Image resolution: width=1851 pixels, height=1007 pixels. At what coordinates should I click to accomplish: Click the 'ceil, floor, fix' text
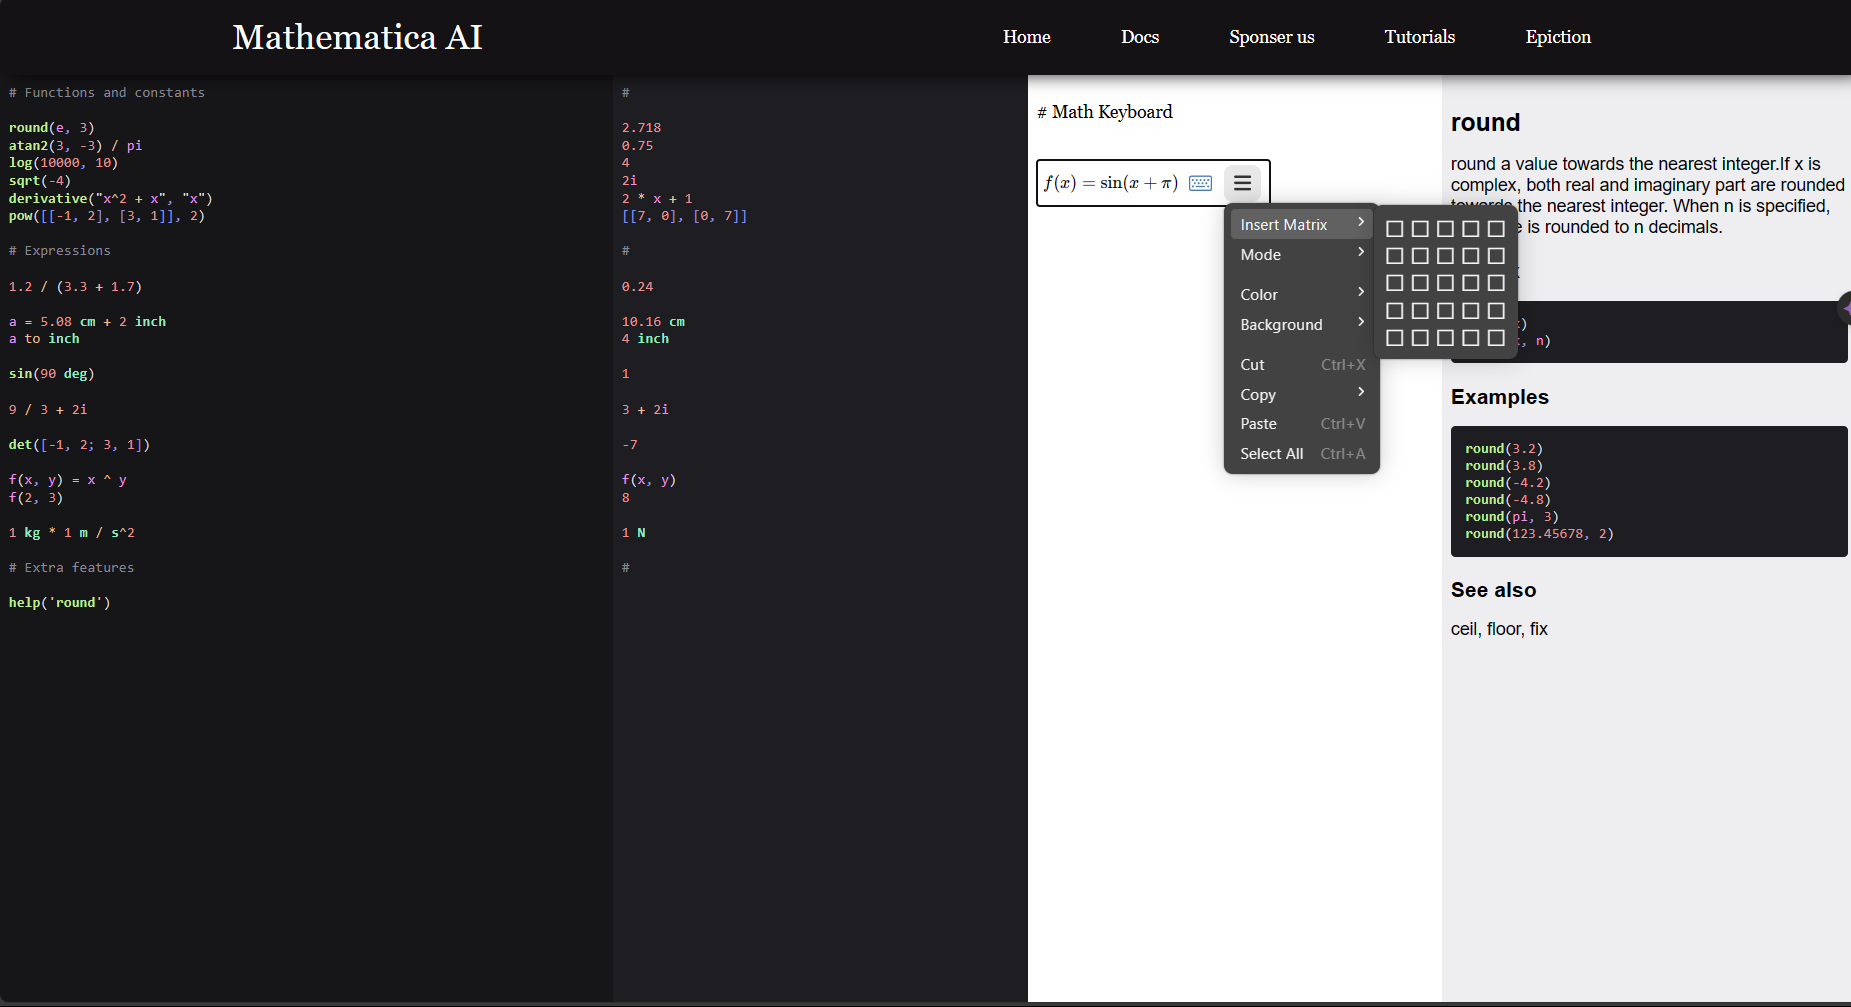coord(1499,629)
